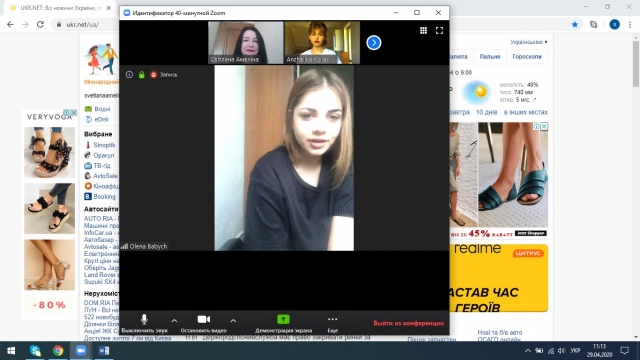Open the More (three dots) menu
The image size is (640, 360).
coord(333,323)
